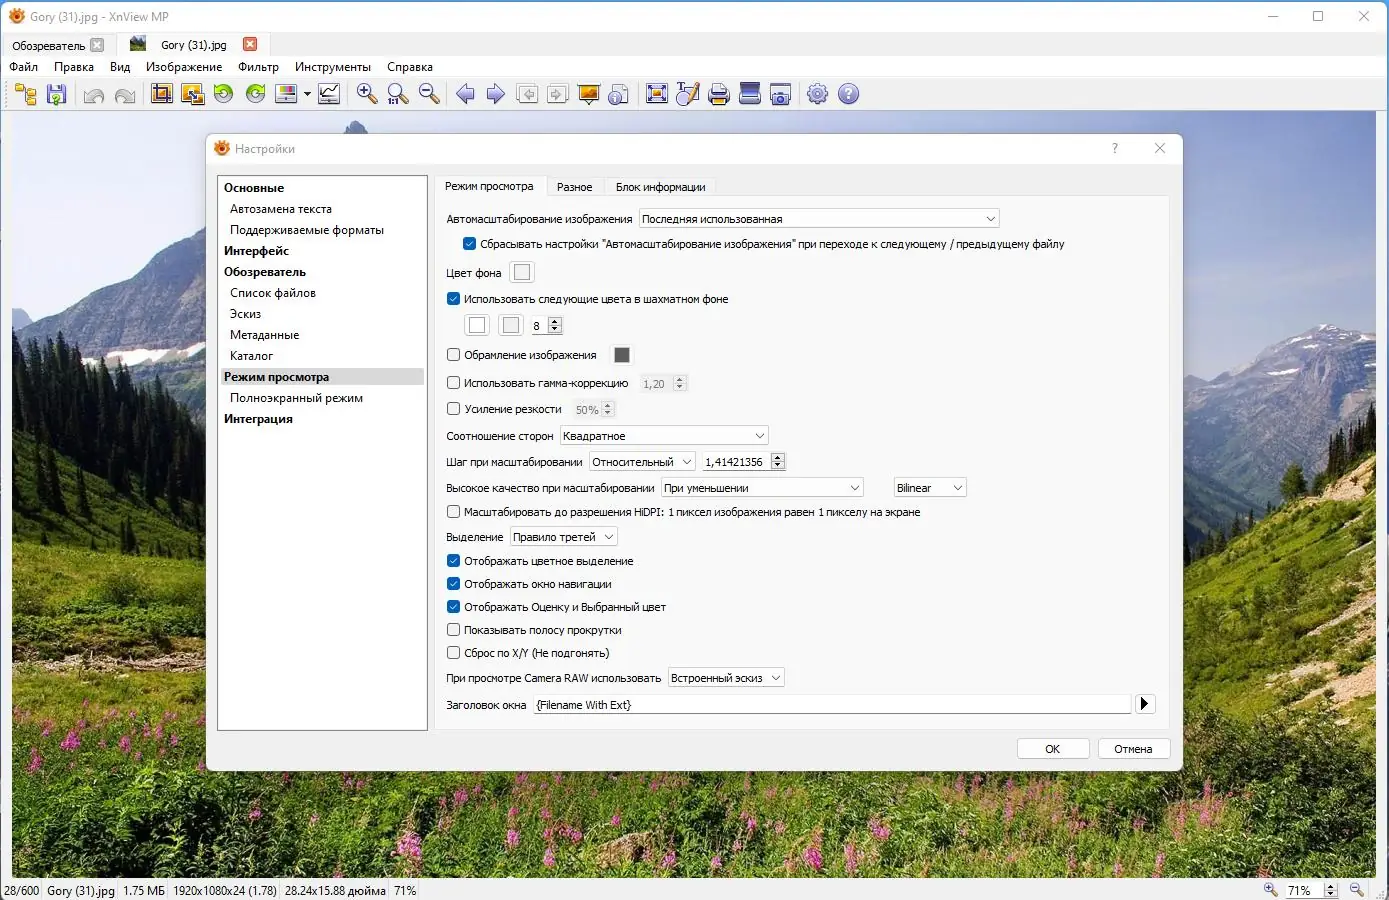Viewport: 1389px width, 900px height.
Task: Open the draw and text annotation tool
Action: (x=688, y=95)
